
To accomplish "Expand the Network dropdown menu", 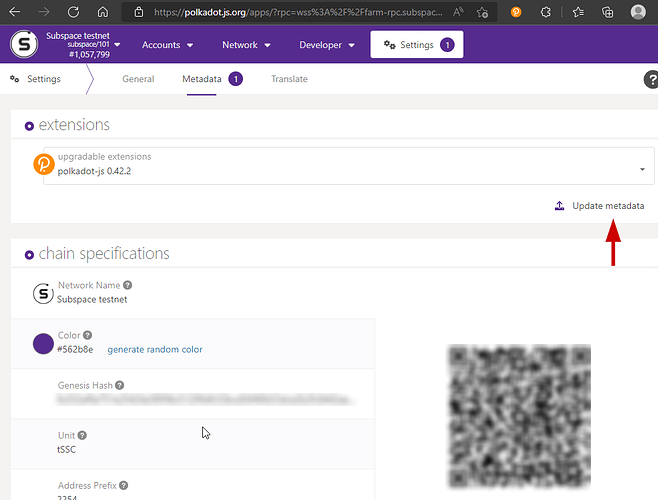I will pos(245,45).
